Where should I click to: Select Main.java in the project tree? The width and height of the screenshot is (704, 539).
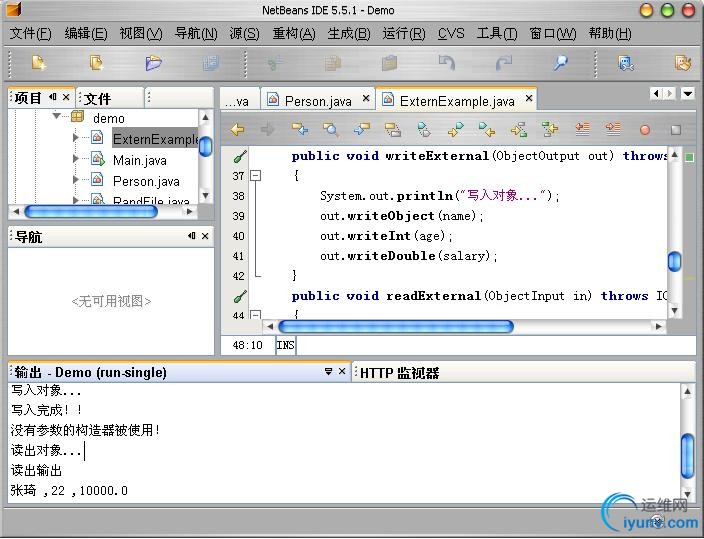140,160
